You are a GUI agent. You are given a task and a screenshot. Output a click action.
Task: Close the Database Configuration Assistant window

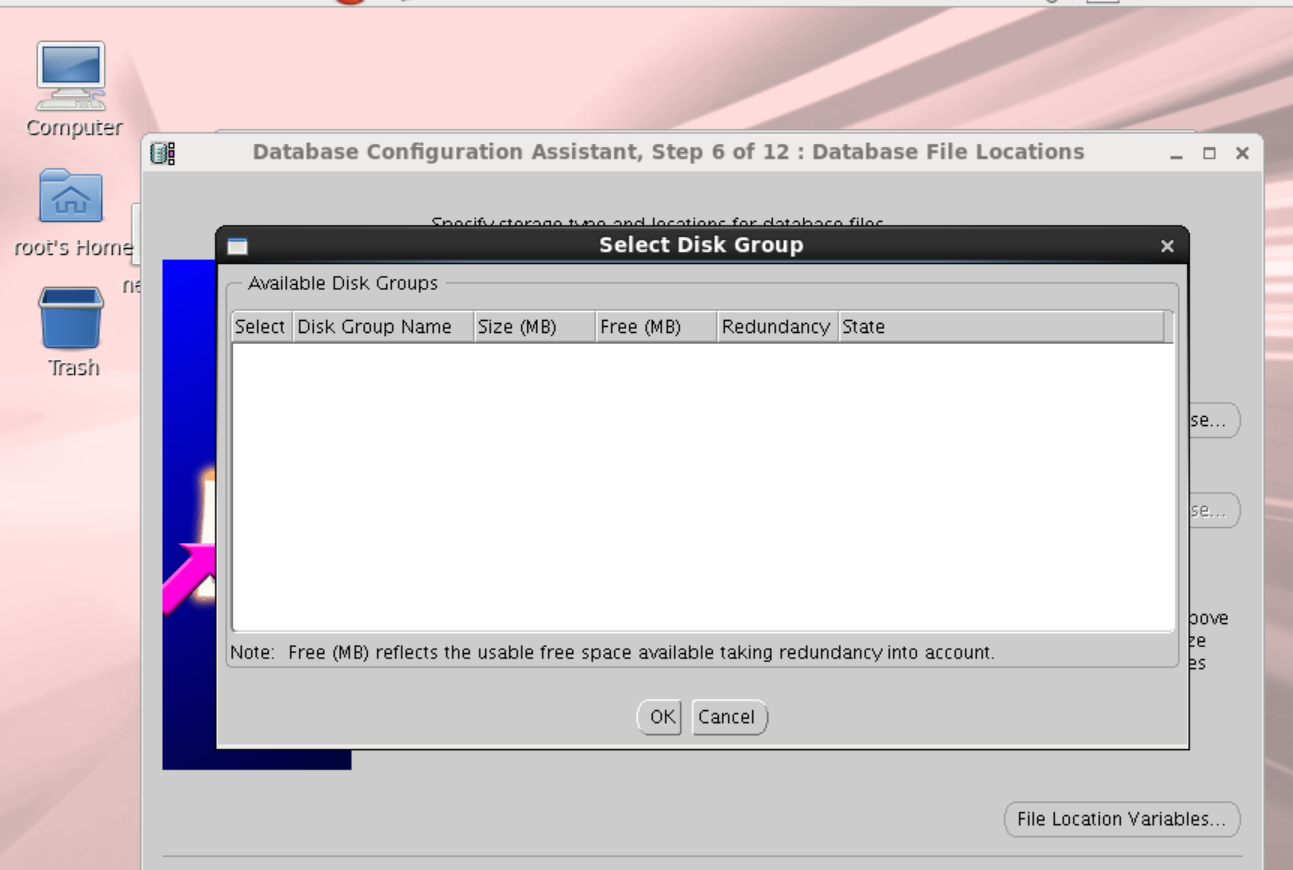(1241, 154)
